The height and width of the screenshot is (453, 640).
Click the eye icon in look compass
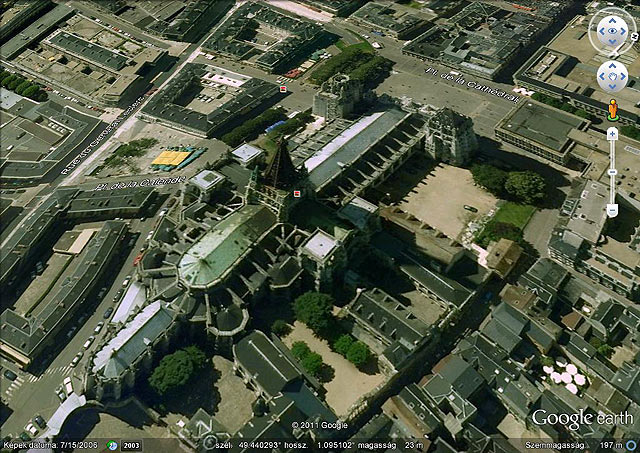[611, 31]
